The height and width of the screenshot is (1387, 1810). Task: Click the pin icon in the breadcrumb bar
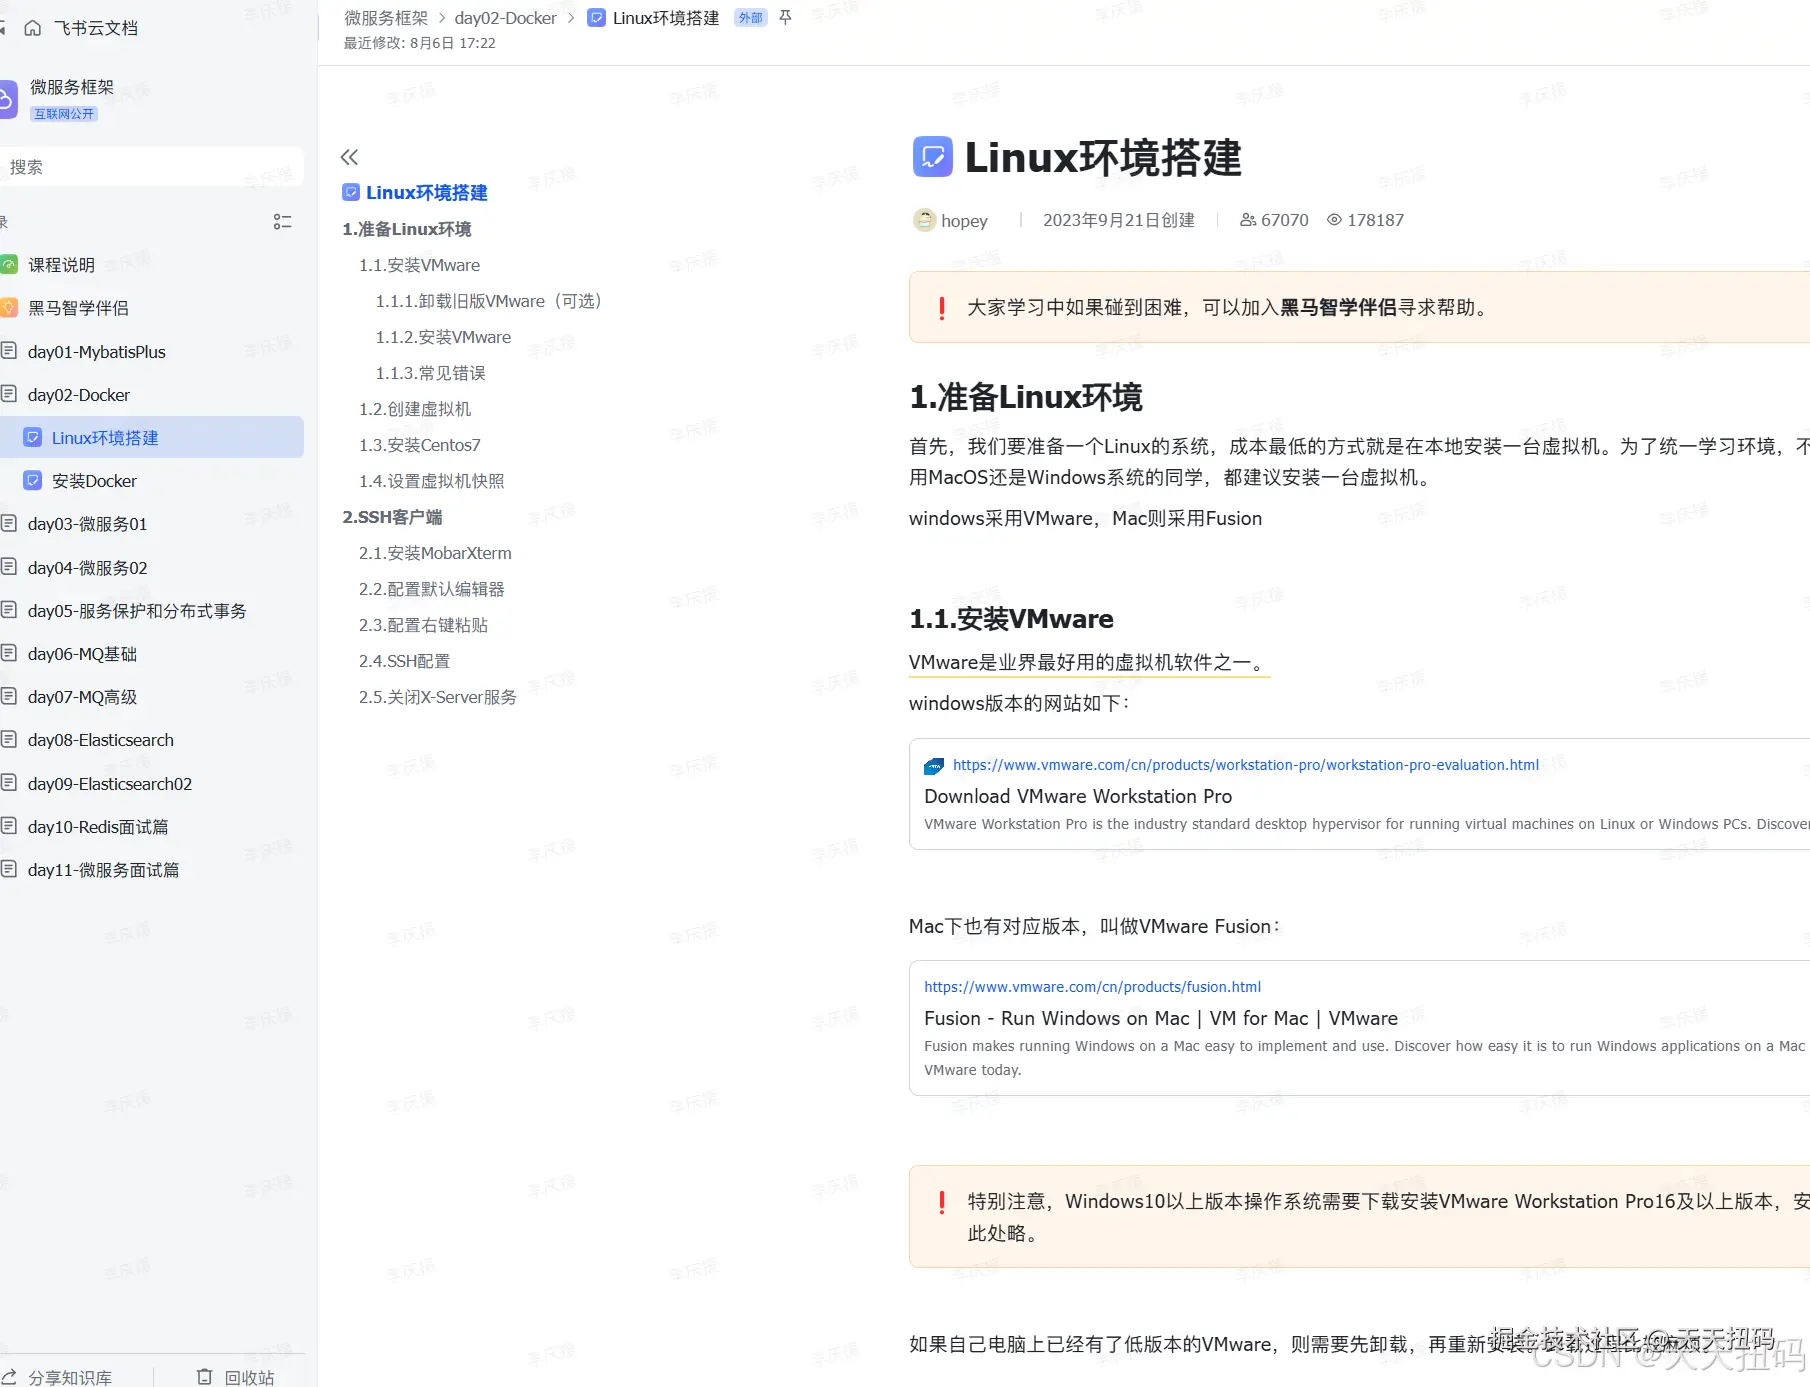785,18
